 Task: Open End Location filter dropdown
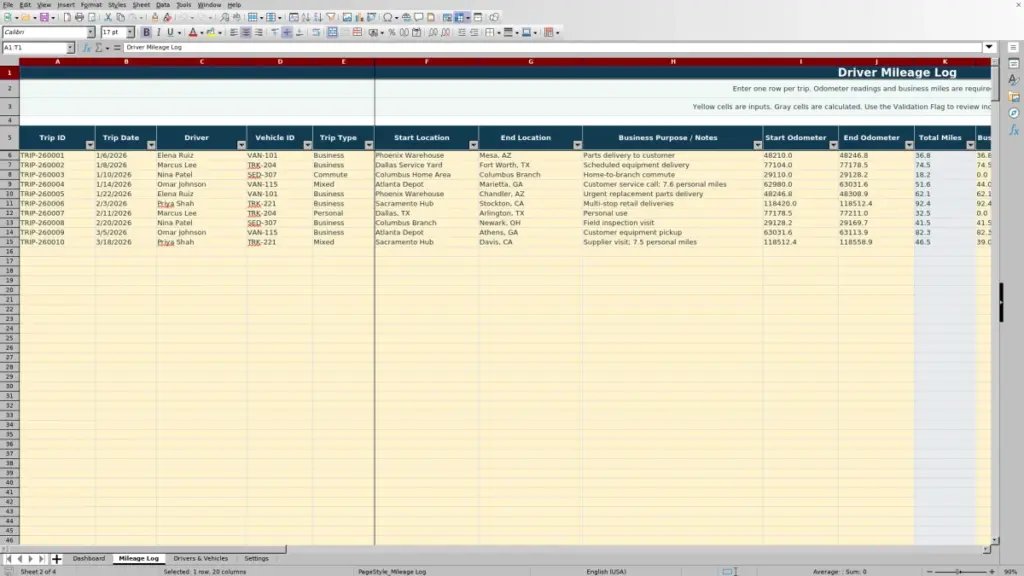tap(577, 145)
